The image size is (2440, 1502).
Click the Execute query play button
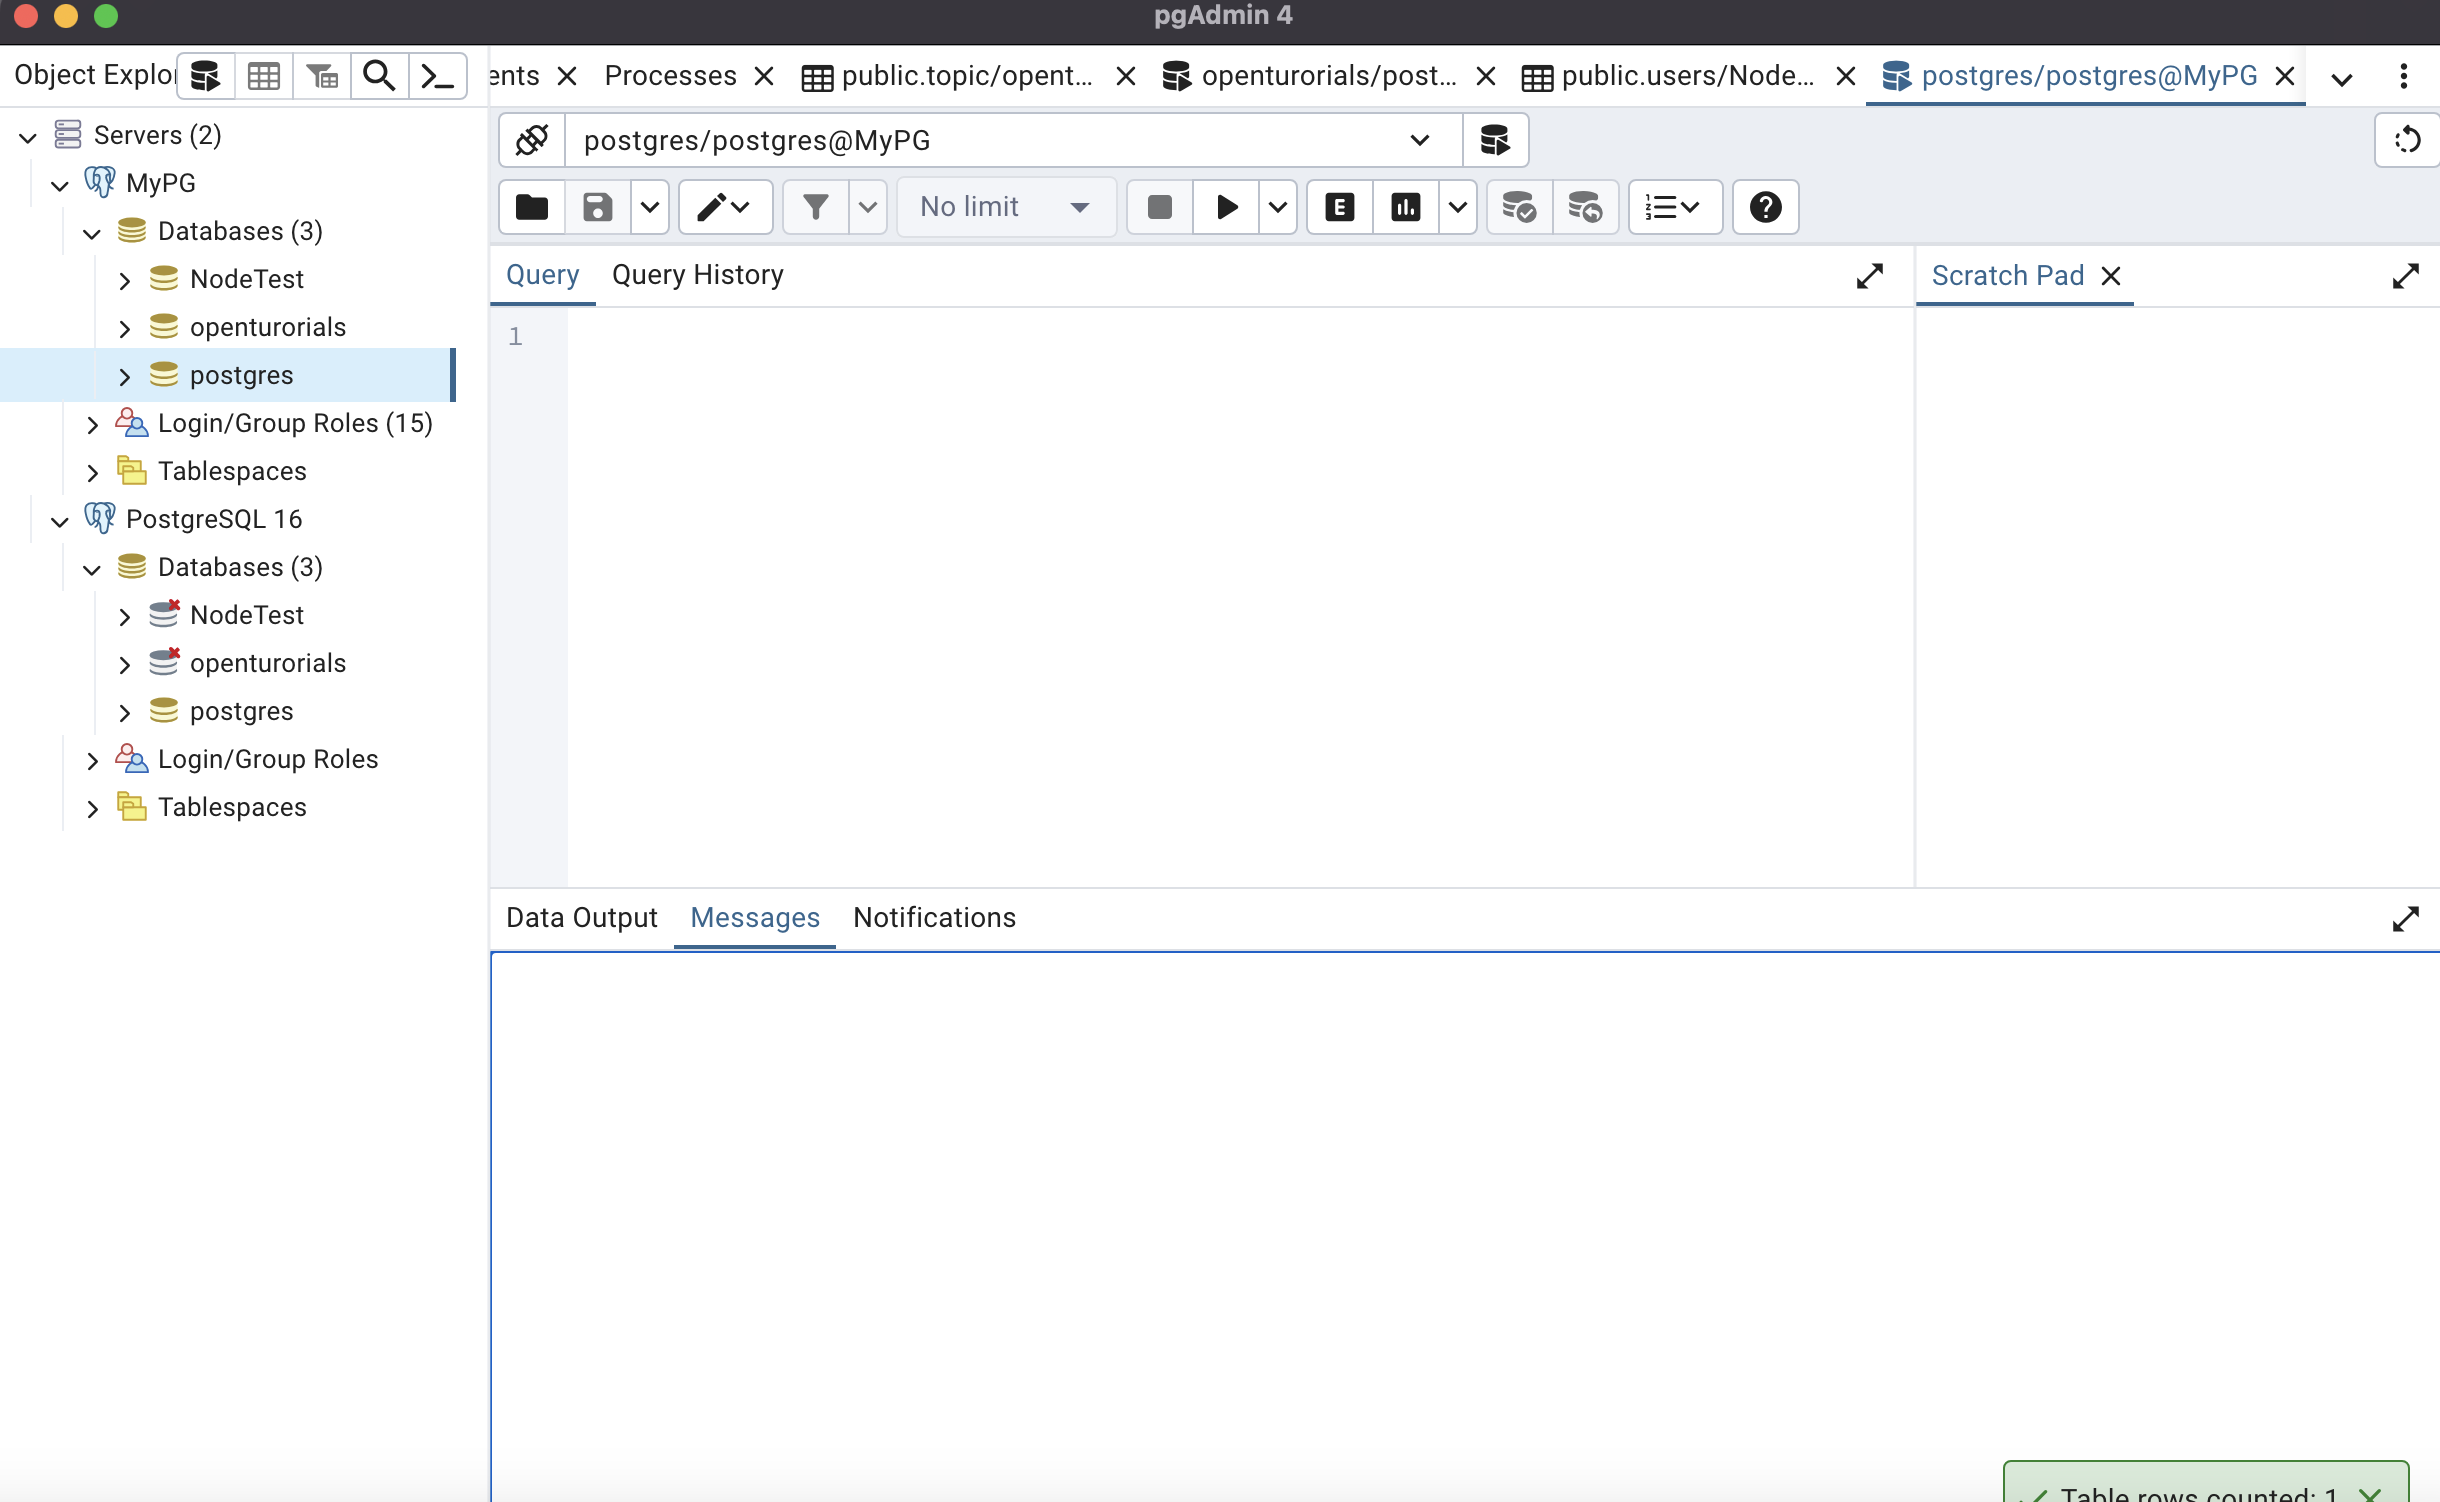coord(1226,207)
